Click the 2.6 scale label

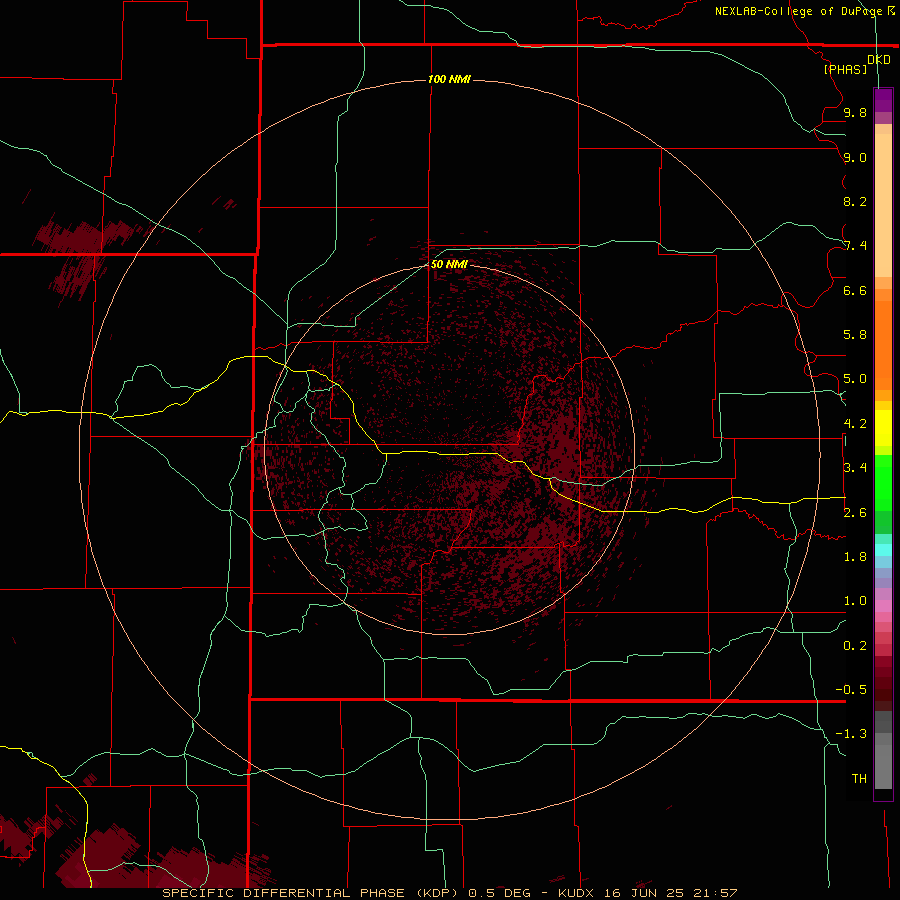click(x=855, y=513)
